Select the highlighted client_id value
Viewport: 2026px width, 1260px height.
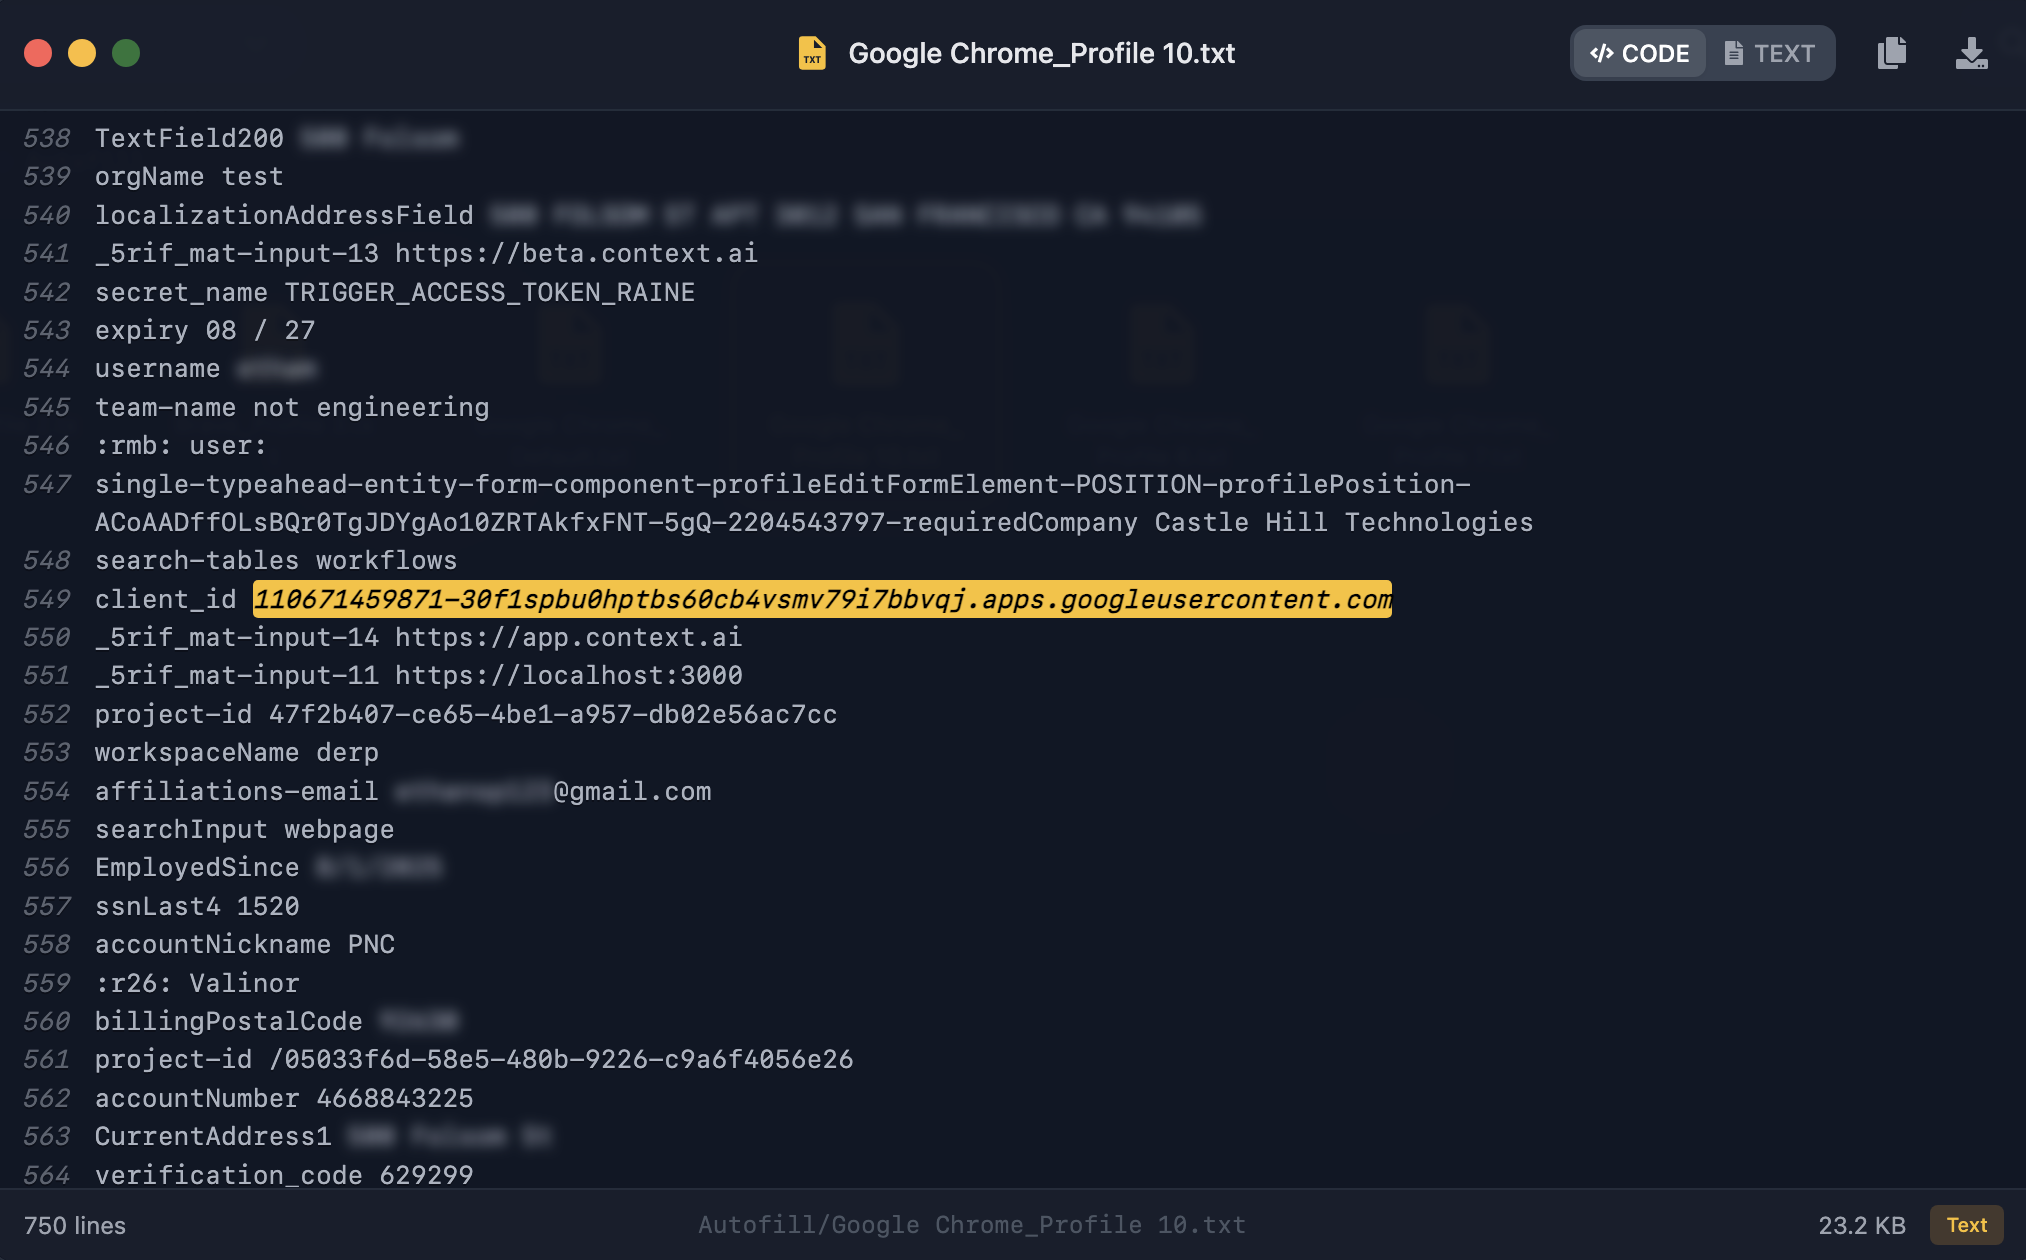(822, 599)
